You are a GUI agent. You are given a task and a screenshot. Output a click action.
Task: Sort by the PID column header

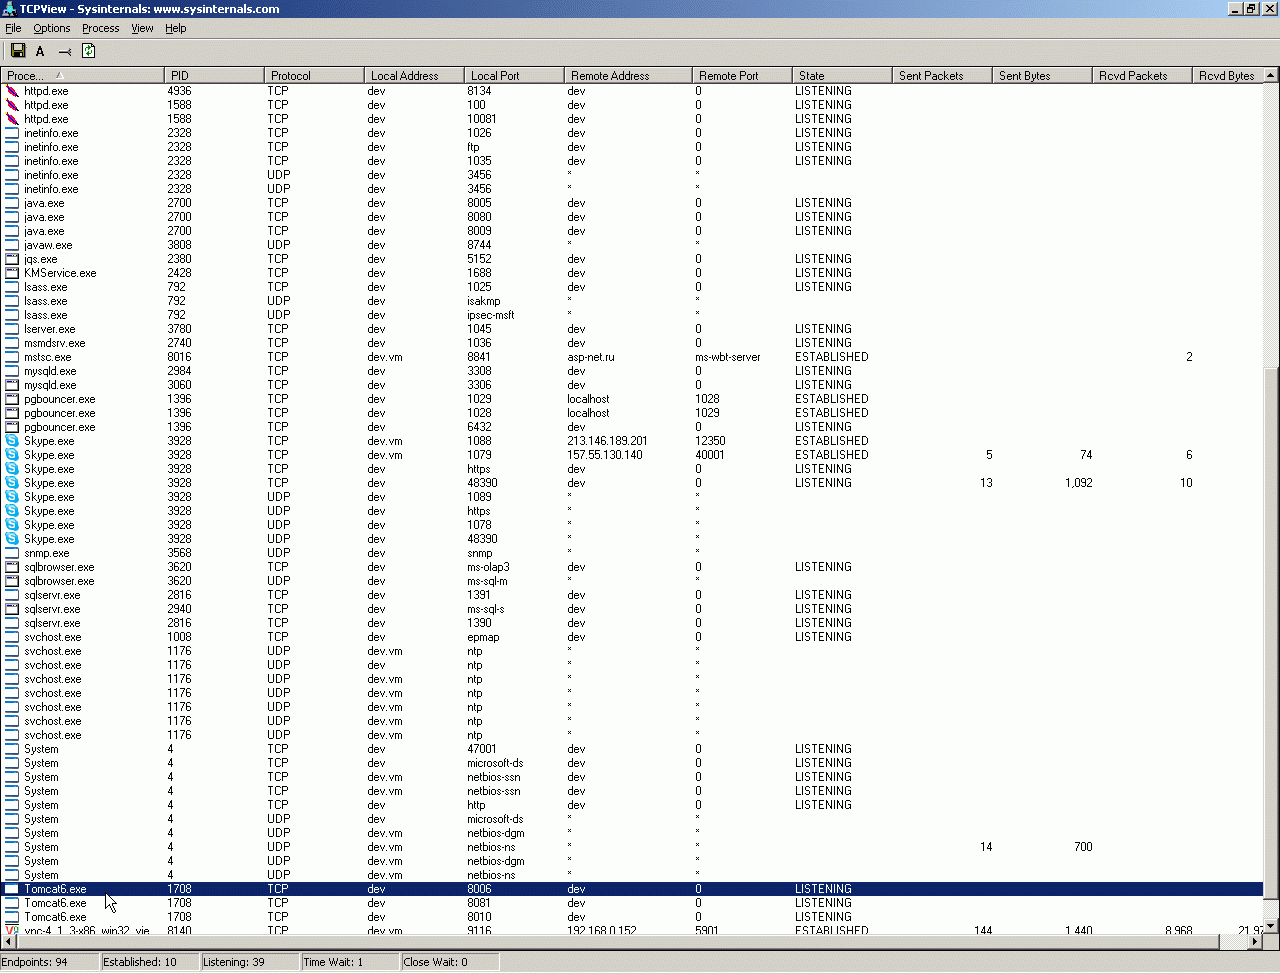[214, 75]
